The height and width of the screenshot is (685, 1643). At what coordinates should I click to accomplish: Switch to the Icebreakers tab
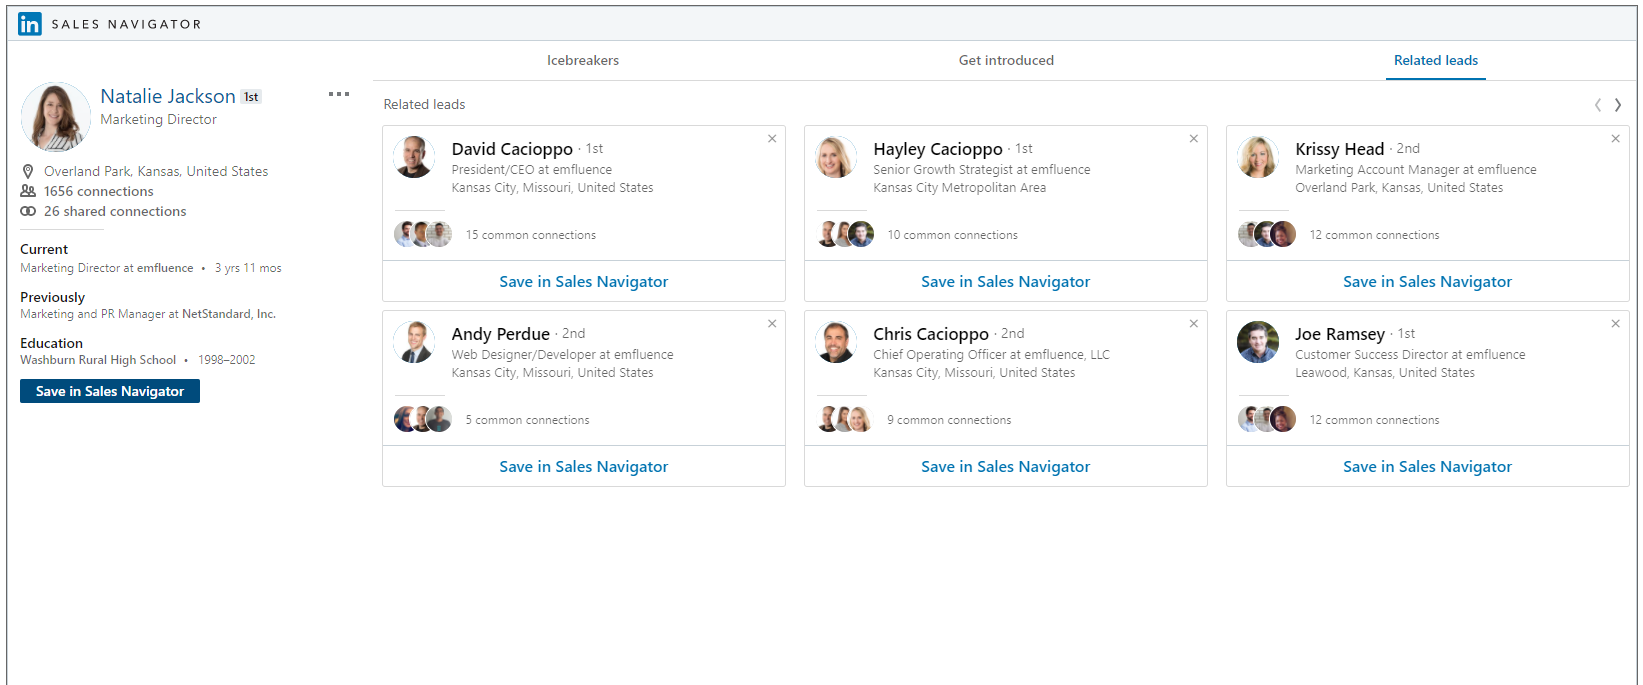[x=583, y=60]
